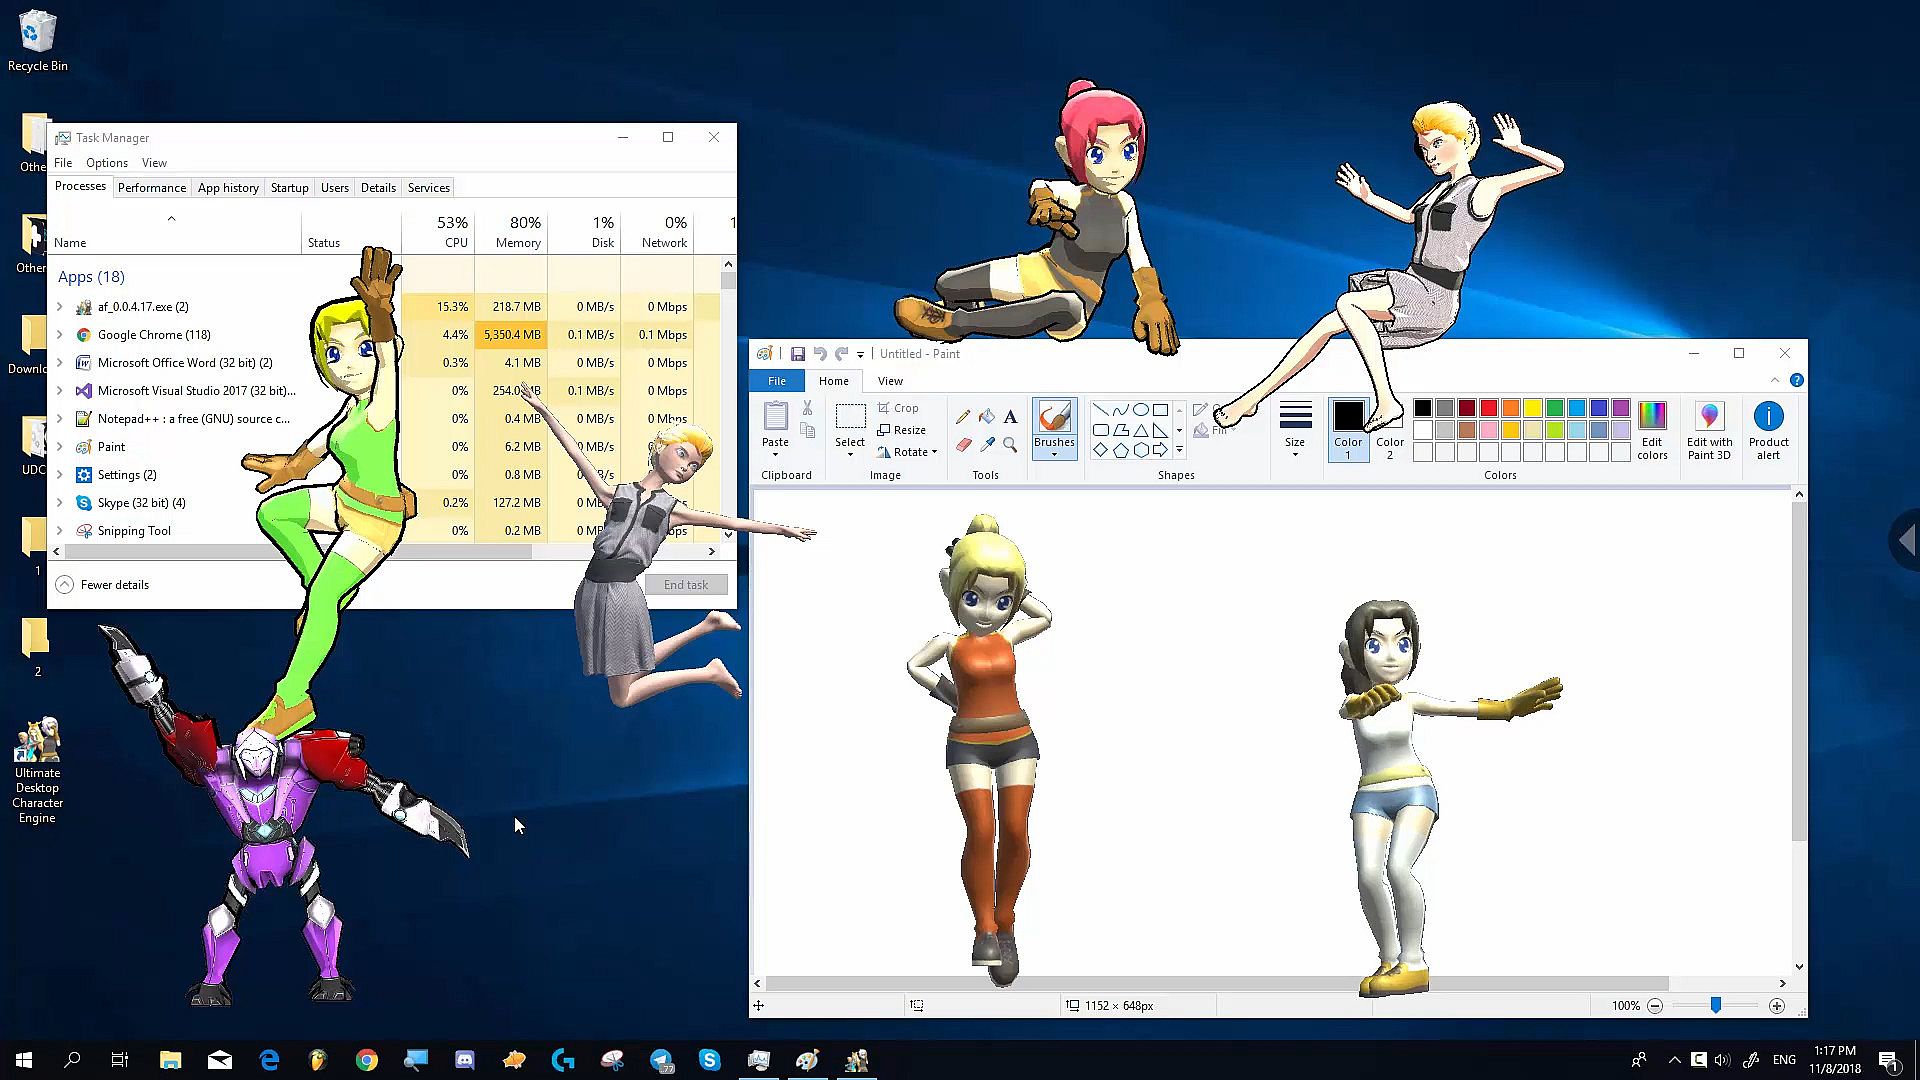Choose the Eraser tool
Screen dimensions: 1920x1080
(x=963, y=445)
